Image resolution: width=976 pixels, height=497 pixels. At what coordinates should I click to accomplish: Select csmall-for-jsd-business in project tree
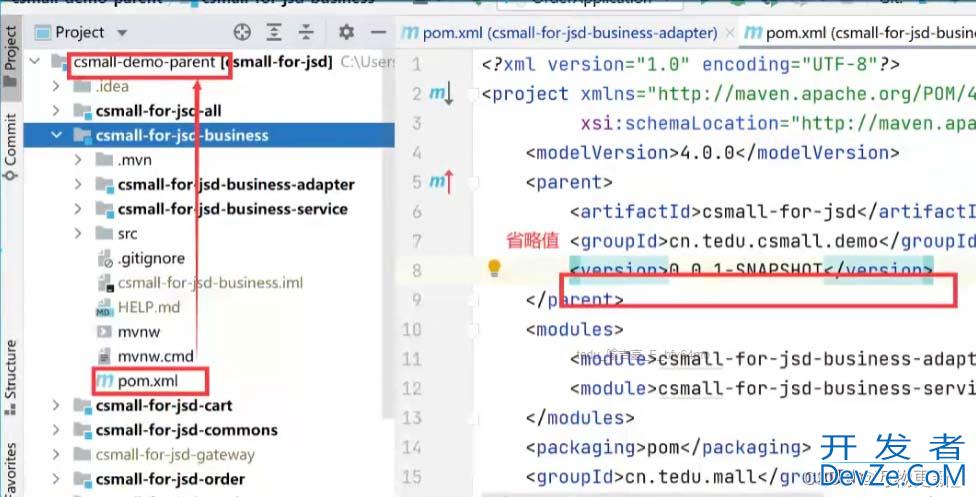tap(209, 135)
